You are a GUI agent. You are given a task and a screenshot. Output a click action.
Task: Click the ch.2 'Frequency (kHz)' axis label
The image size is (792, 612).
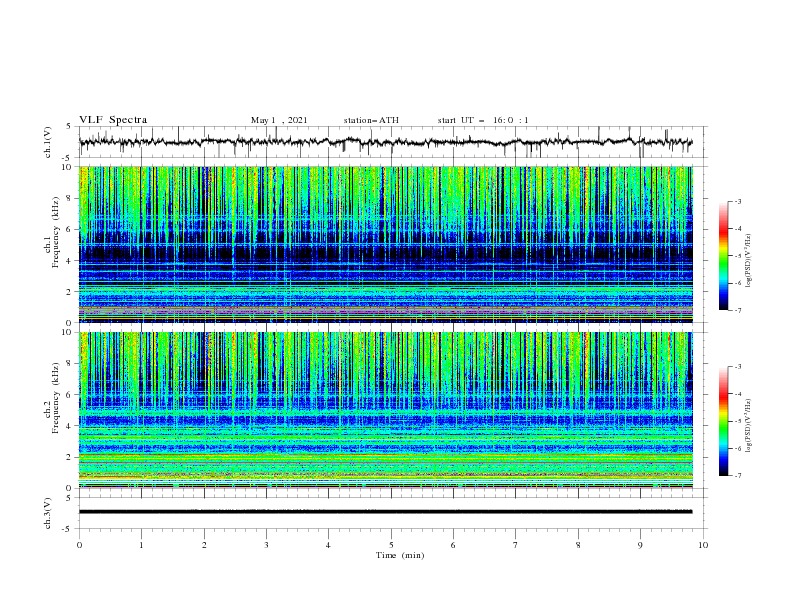pyautogui.click(x=56, y=398)
